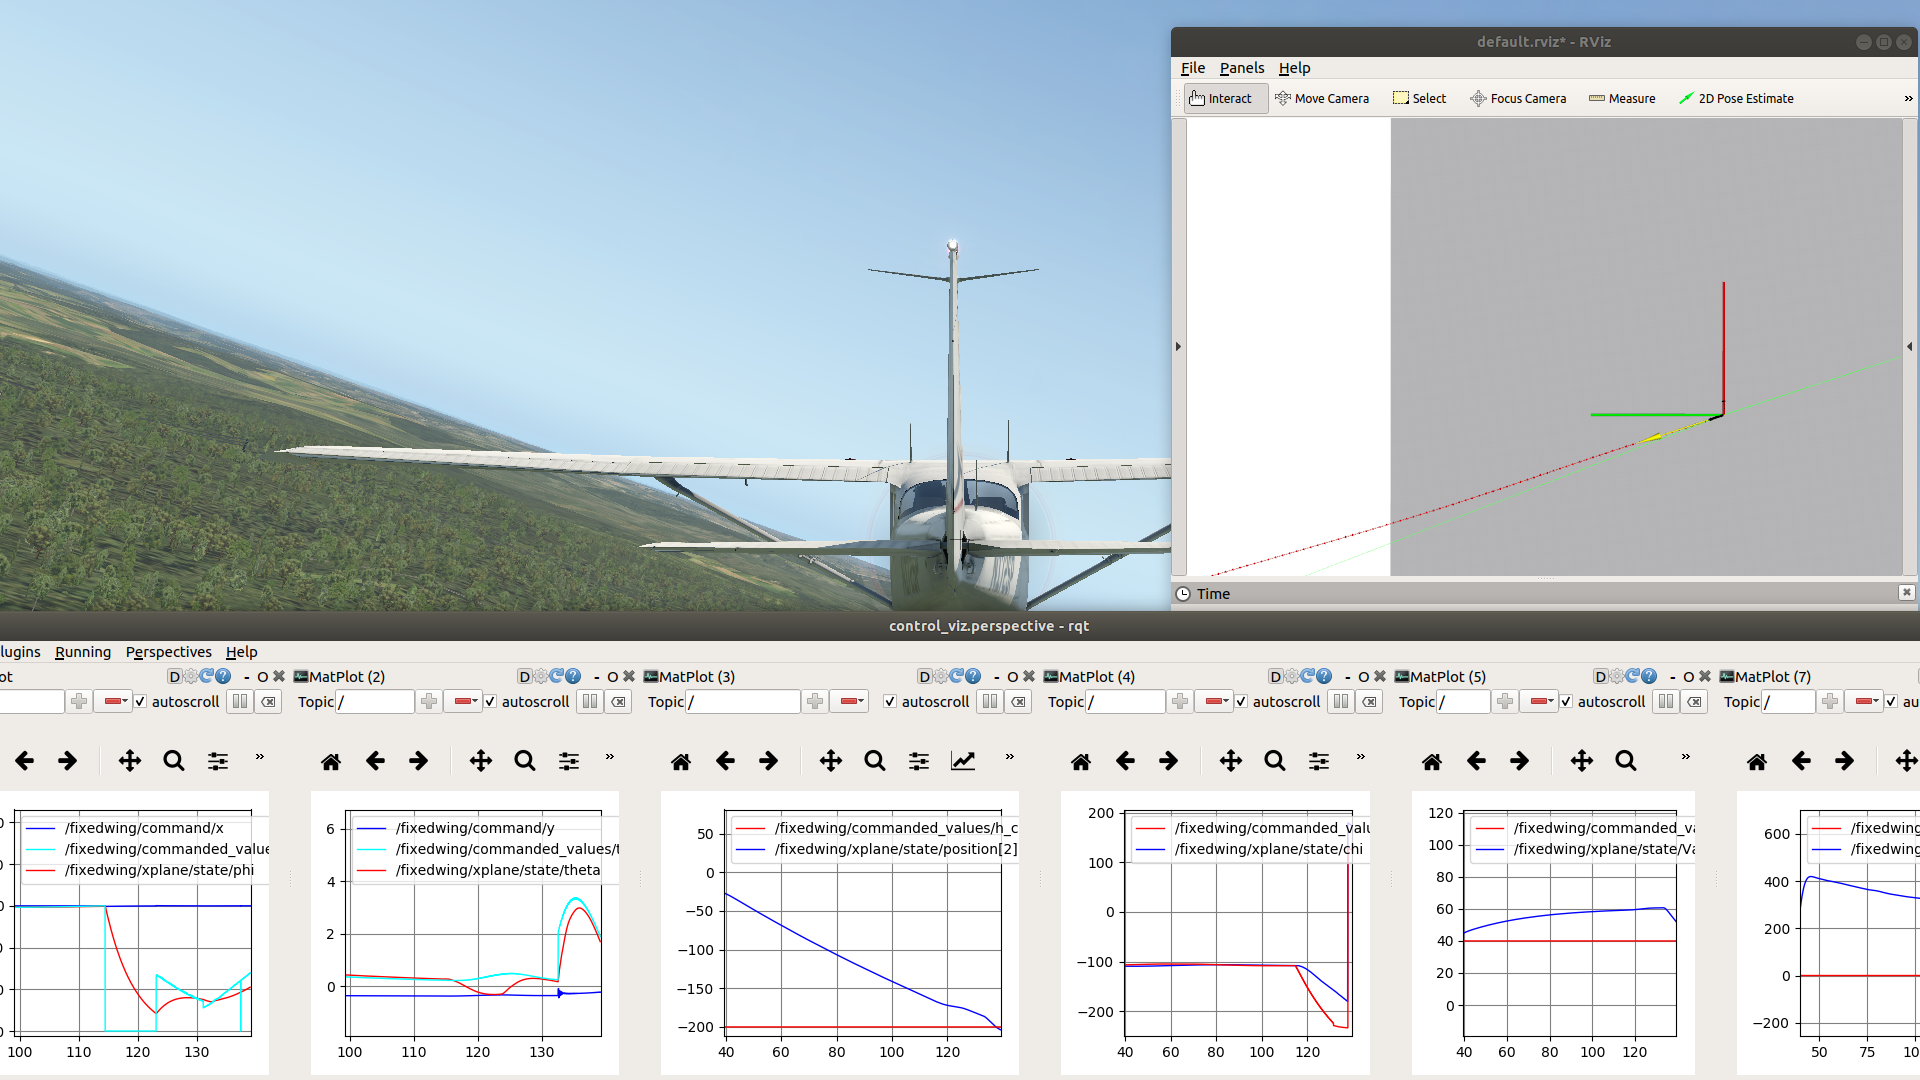The width and height of the screenshot is (1920, 1080).
Task: Close the MatPlot (3) panel
Action: [1029, 676]
